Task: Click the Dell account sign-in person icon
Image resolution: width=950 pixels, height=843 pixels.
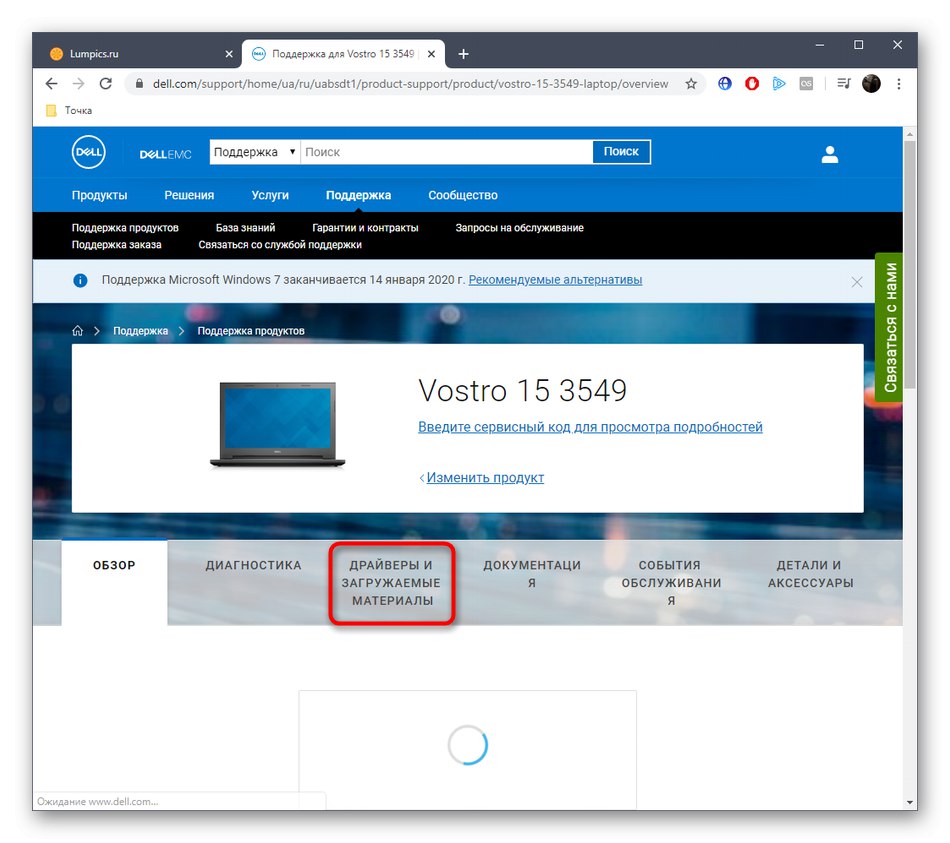Action: coord(829,154)
